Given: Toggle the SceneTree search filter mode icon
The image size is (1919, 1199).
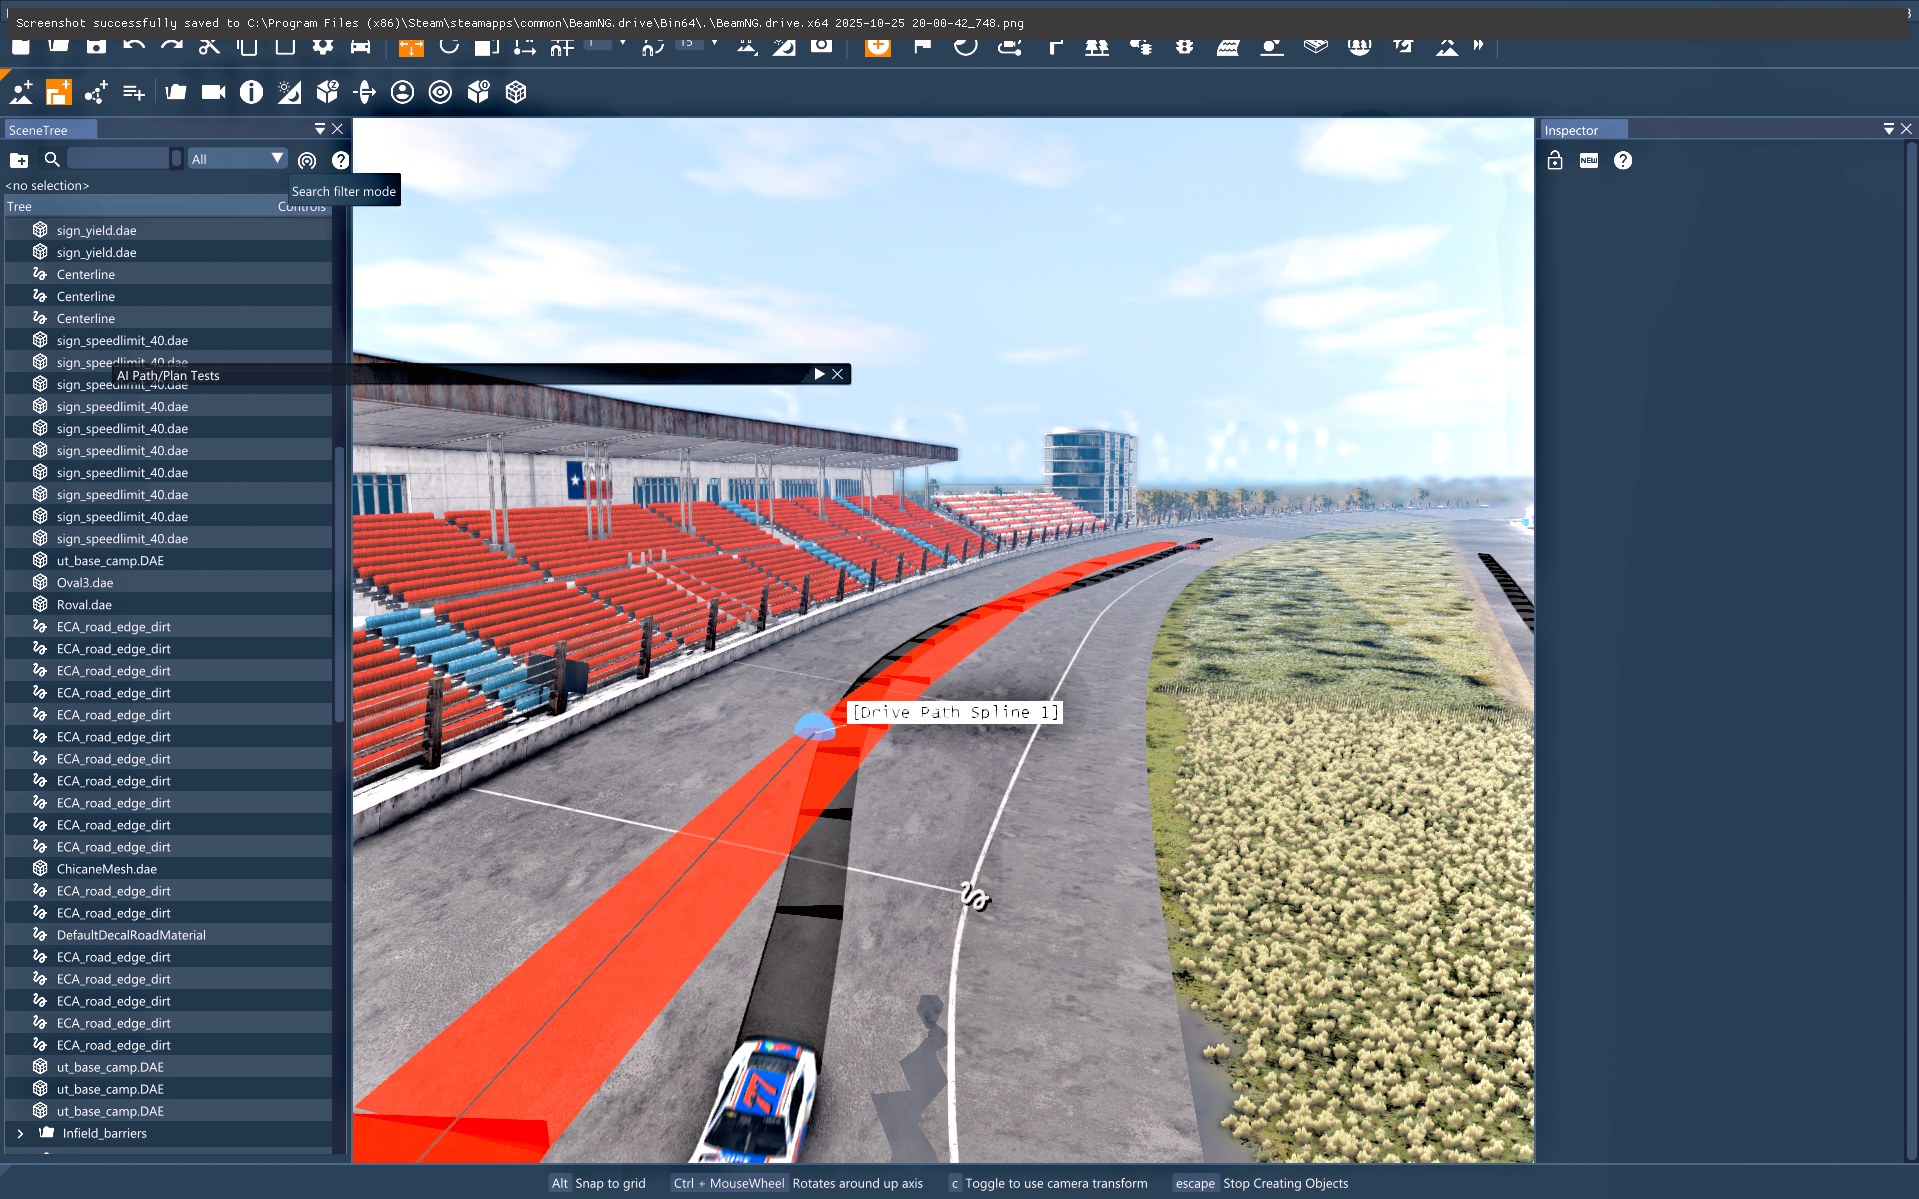Looking at the screenshot, I should [307, 160].
